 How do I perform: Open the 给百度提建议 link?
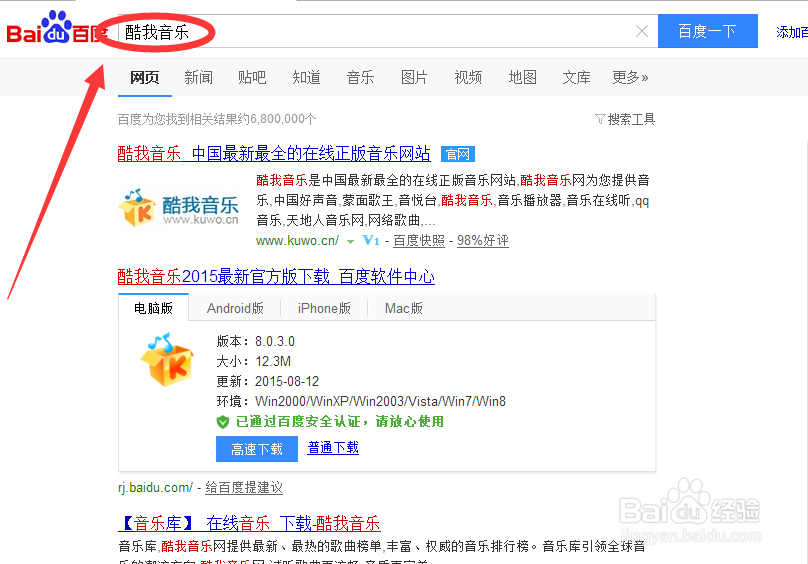pos(244,487)
